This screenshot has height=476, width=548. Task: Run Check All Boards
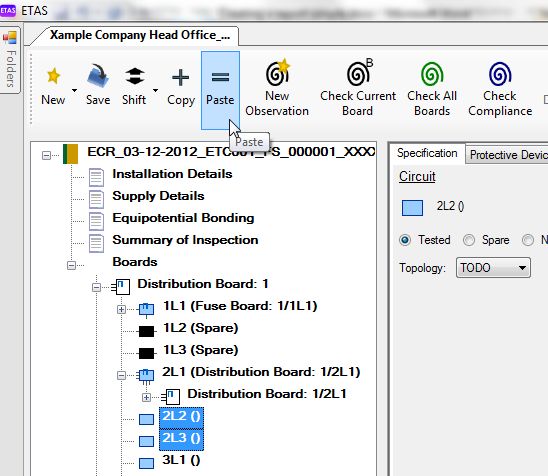[432, 89]
